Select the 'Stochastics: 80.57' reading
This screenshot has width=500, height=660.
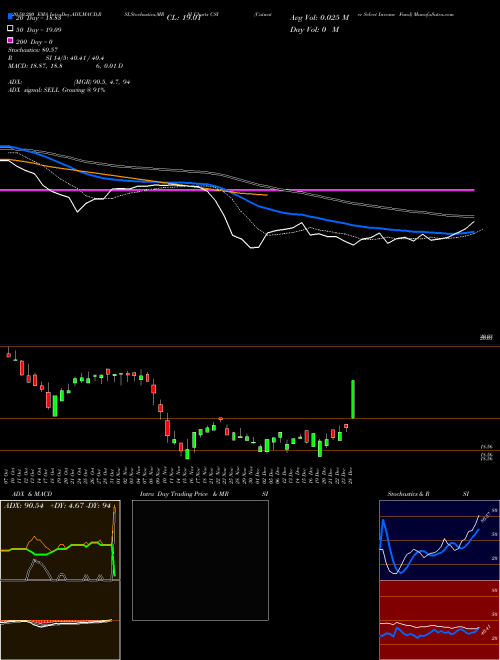click(33, 50)
